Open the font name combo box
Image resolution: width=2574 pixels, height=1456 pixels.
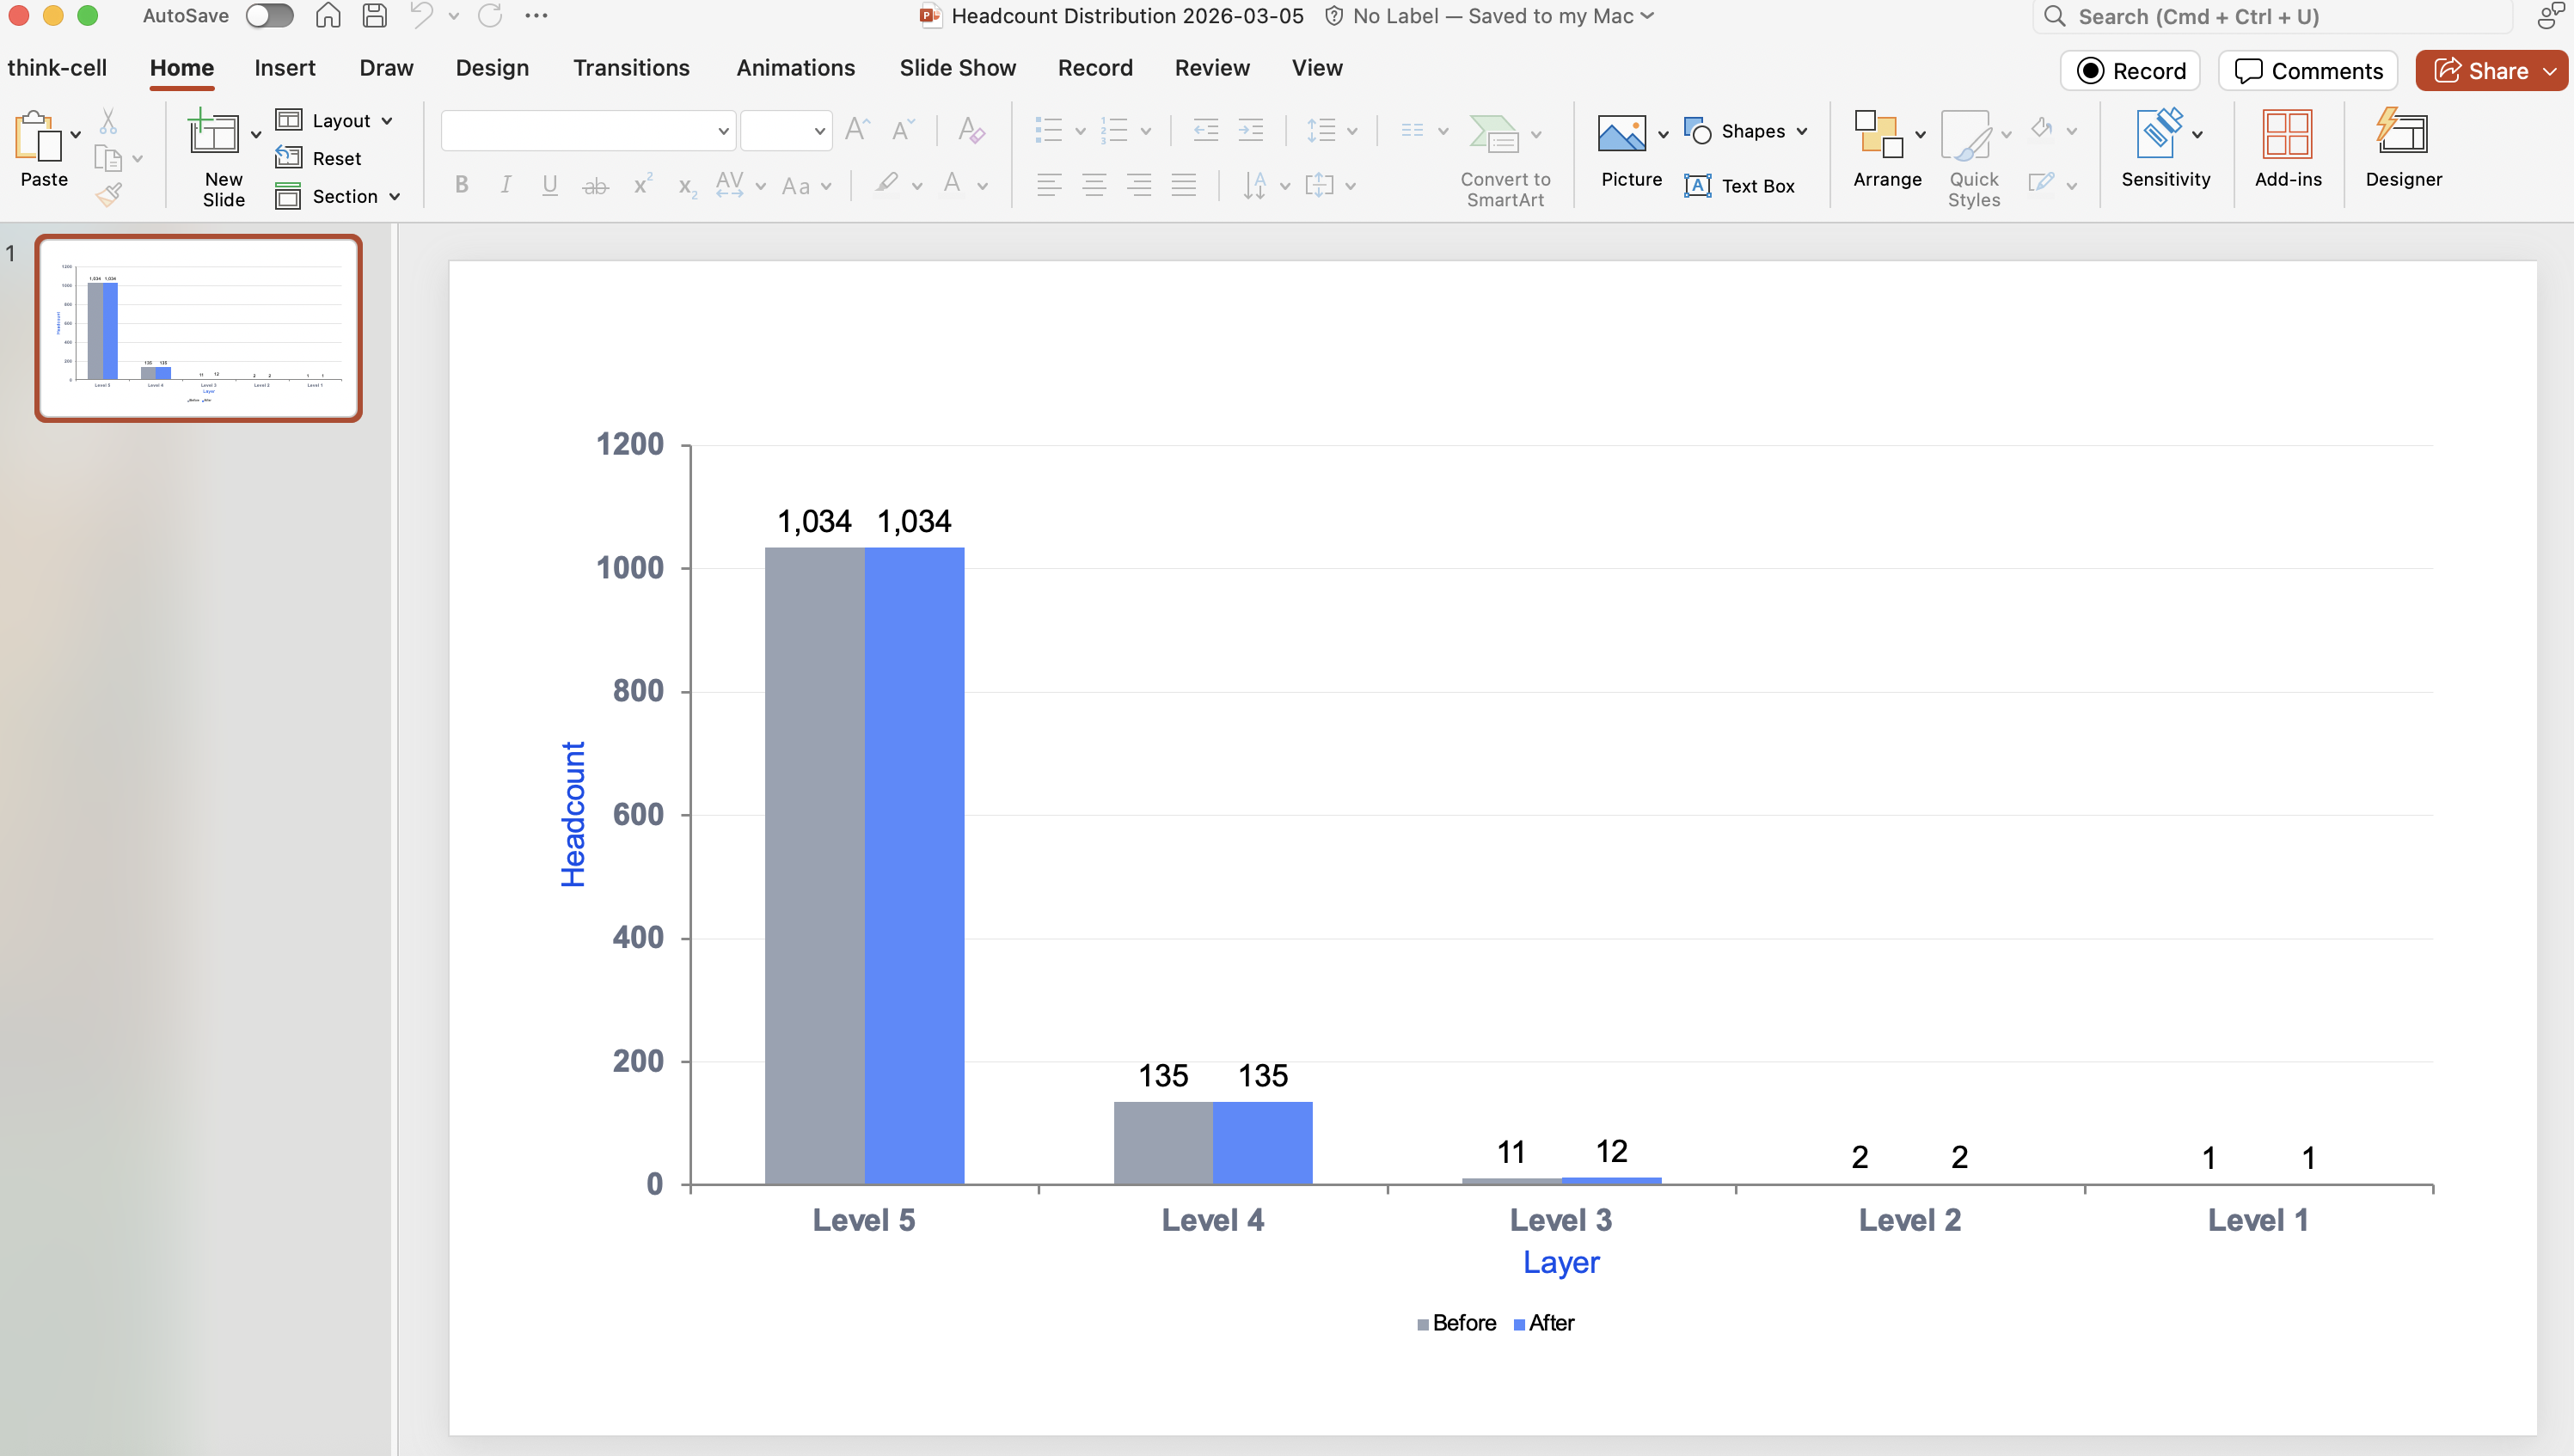tap(588, 131)
